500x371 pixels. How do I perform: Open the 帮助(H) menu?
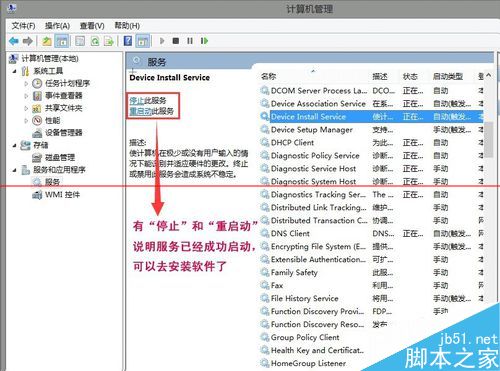(x=127, y=26)
